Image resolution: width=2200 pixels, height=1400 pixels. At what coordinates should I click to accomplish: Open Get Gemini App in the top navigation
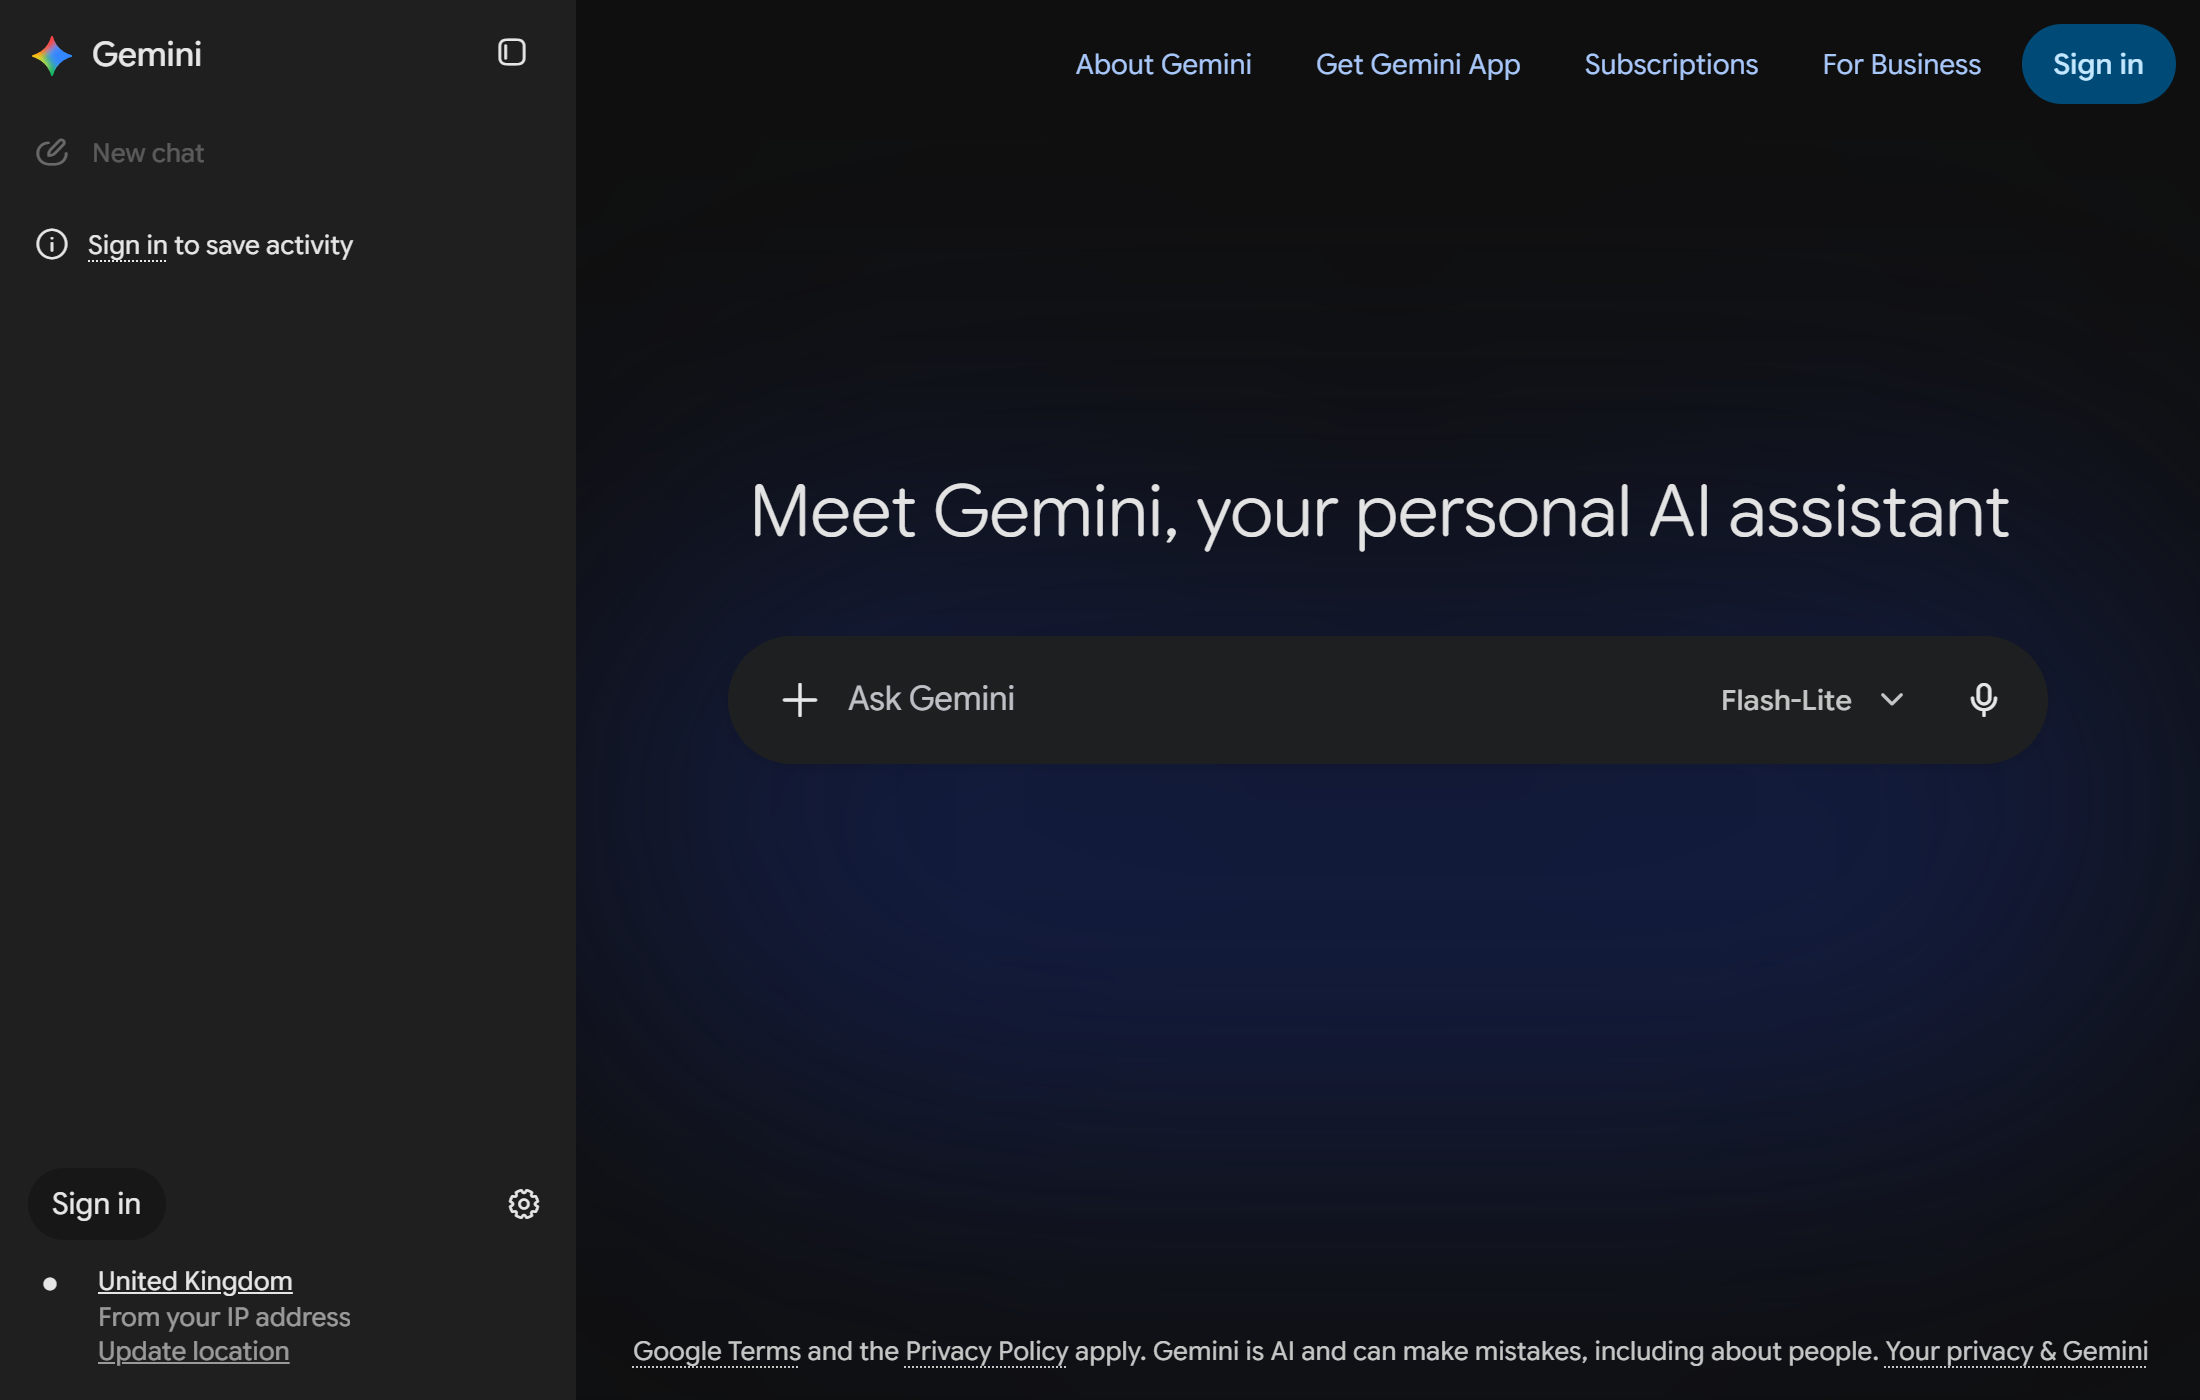(x=1417, y=64)
